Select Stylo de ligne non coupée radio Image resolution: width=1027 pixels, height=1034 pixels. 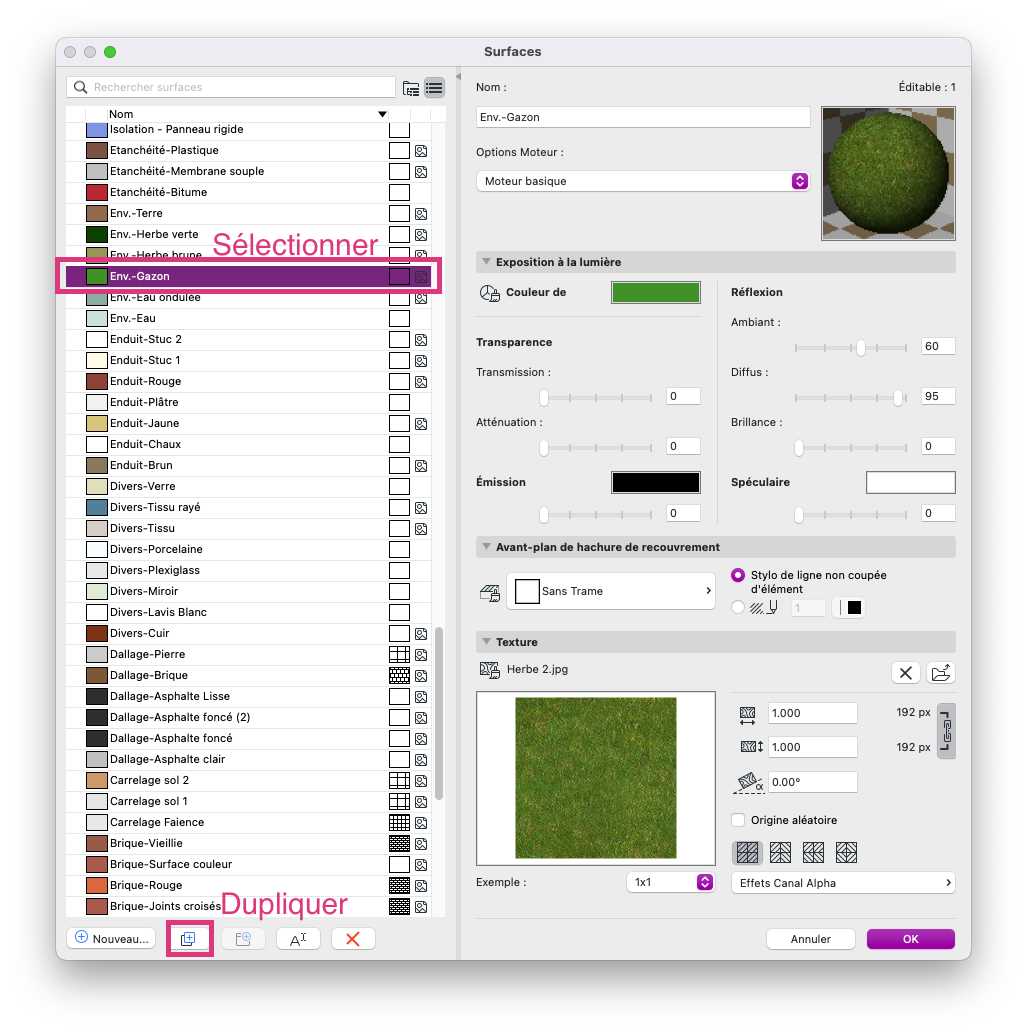pyautogui.click(x=738, y=575)
